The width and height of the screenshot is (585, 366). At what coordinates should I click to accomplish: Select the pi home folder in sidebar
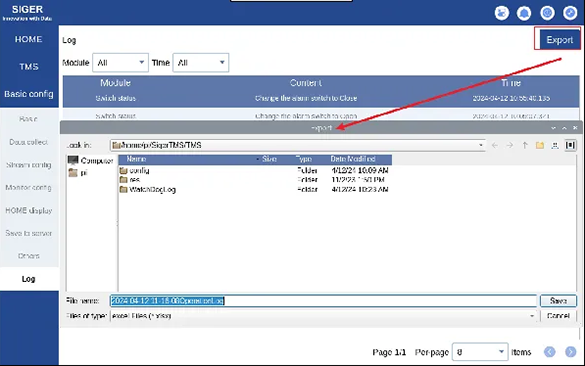pos(78,173)
